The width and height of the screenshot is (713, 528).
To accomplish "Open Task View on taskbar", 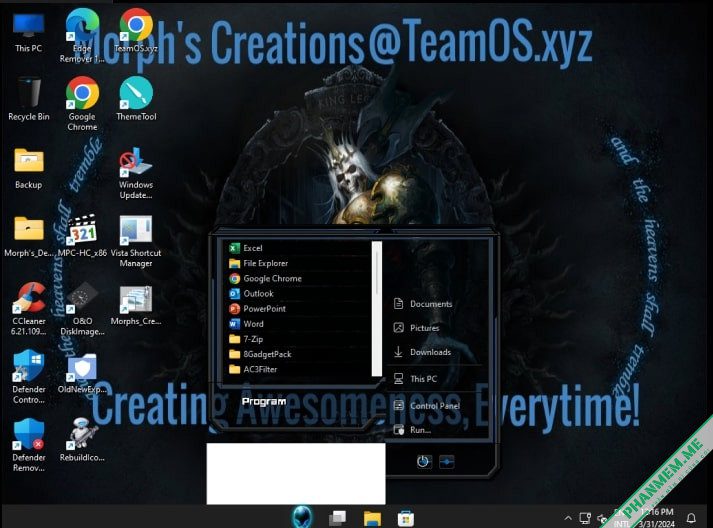I will [x=337, y=518].
